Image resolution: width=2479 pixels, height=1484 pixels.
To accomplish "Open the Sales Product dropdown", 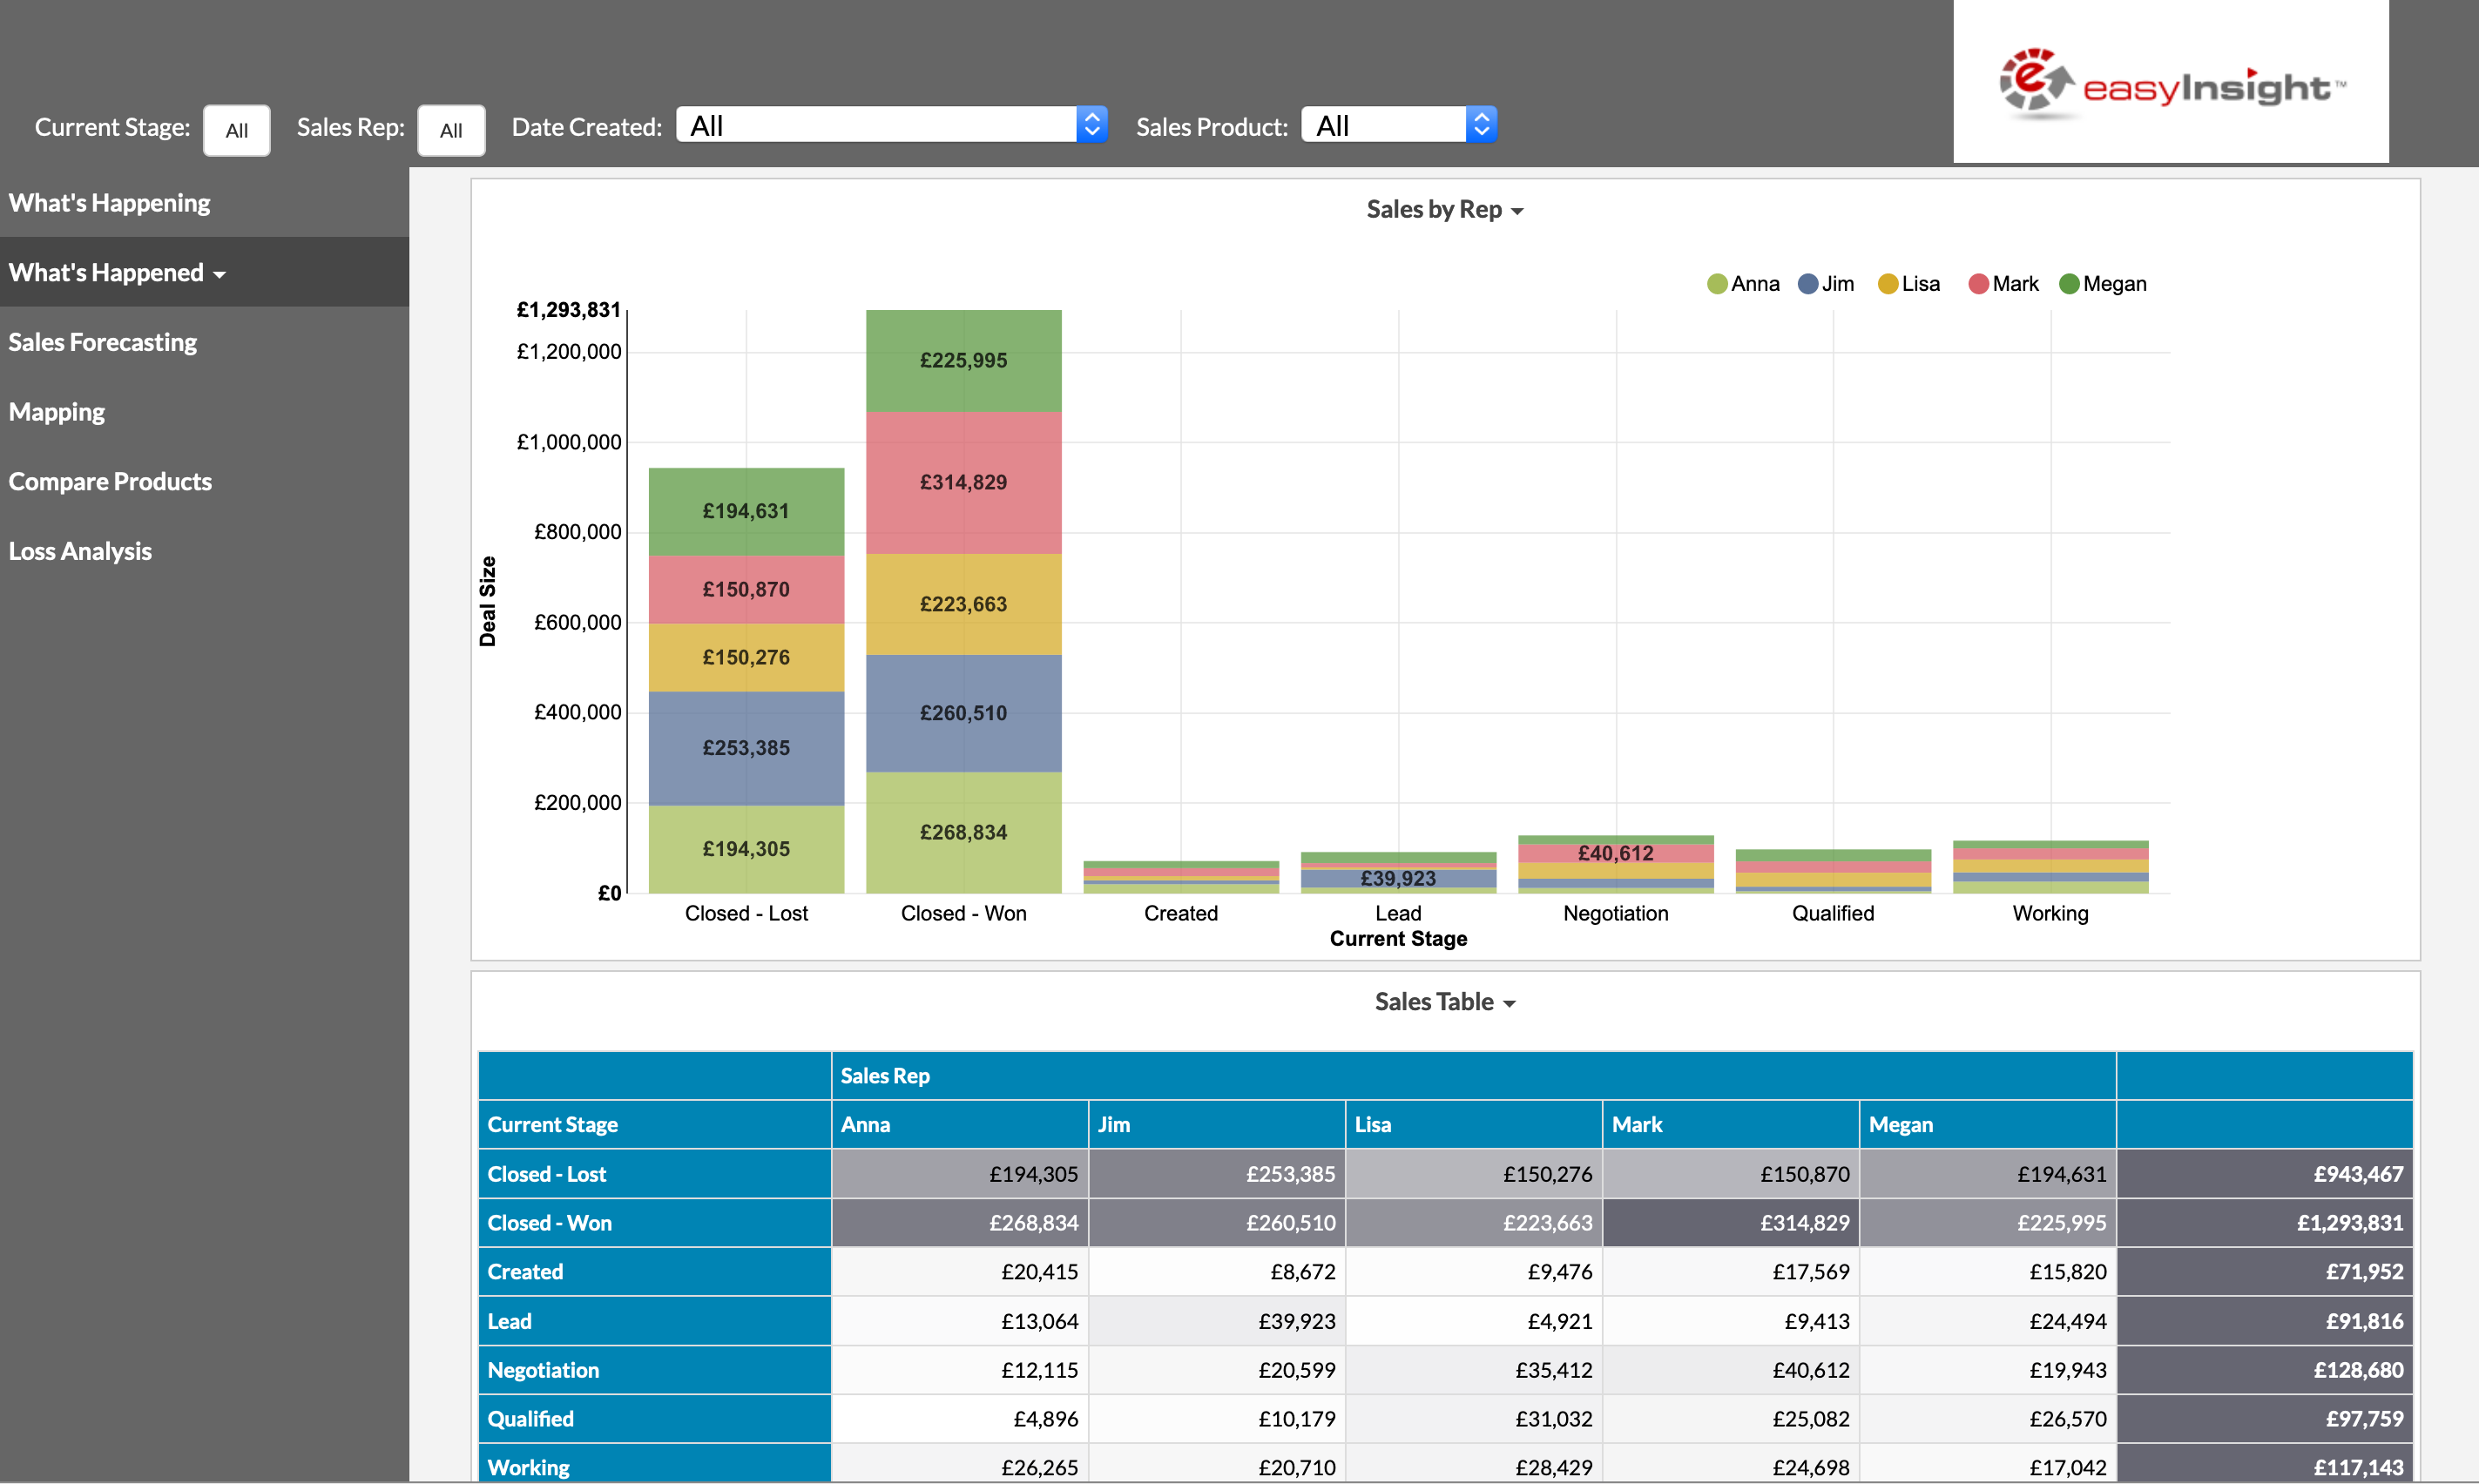I will tap(1385, 124).
